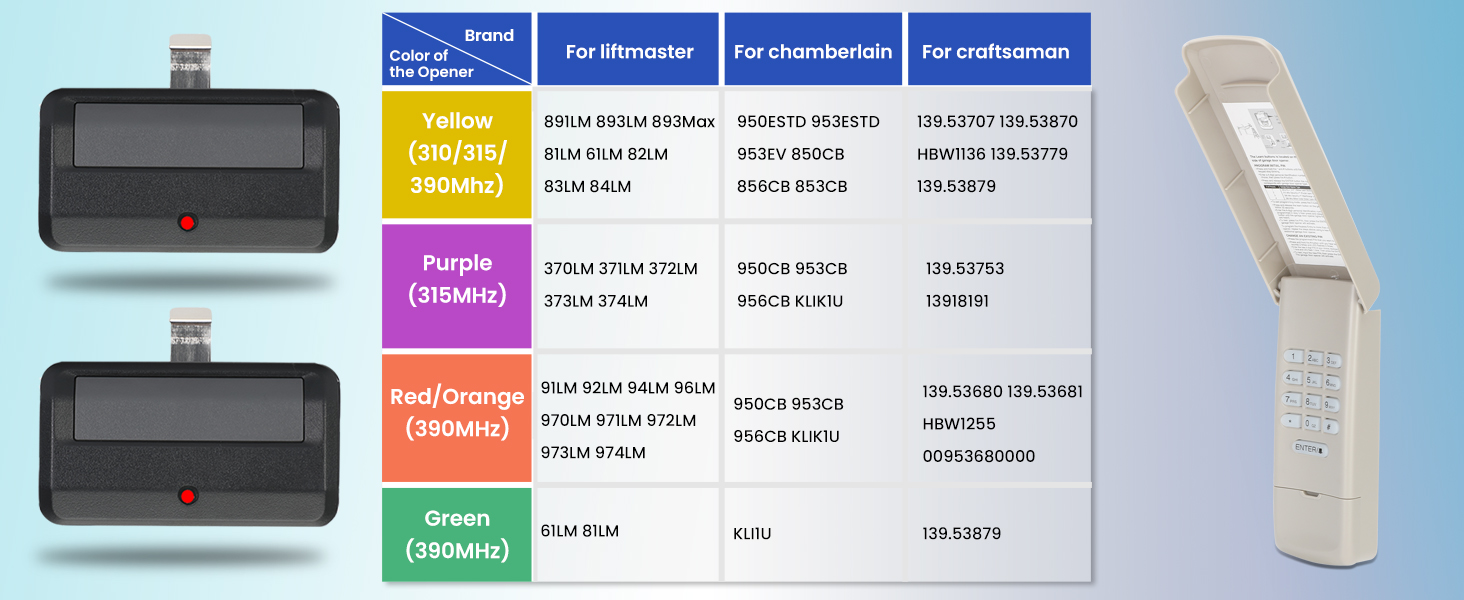Select the 'For chamberlain' column header

(812, 51)
